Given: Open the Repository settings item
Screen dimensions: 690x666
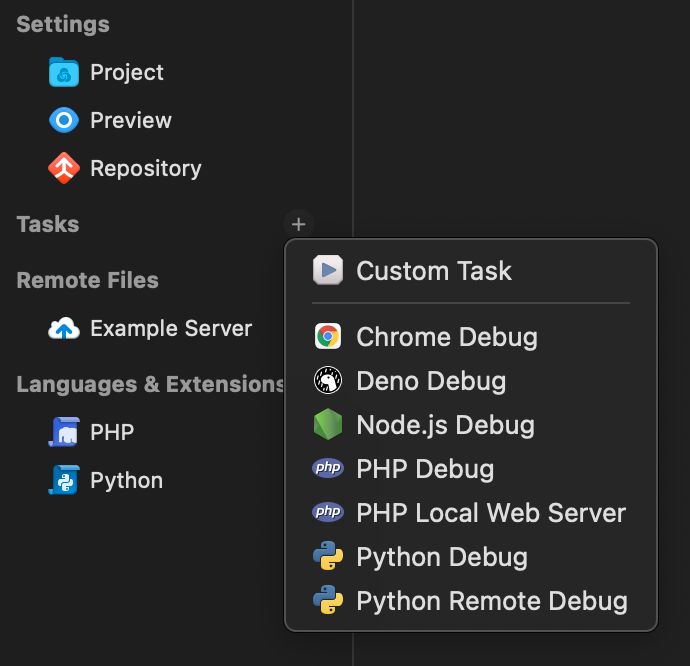Looking at the screenshot, I should [x=145, y=168].
